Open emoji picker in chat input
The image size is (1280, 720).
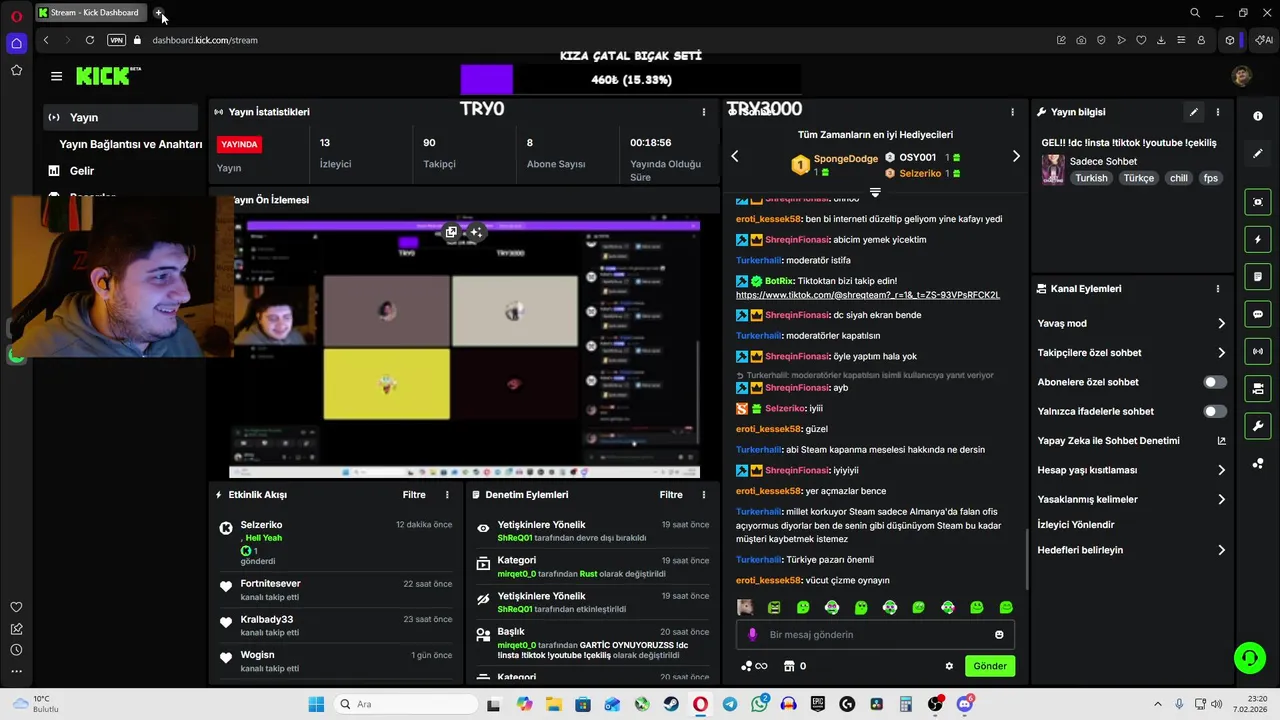tap(999, 635)
